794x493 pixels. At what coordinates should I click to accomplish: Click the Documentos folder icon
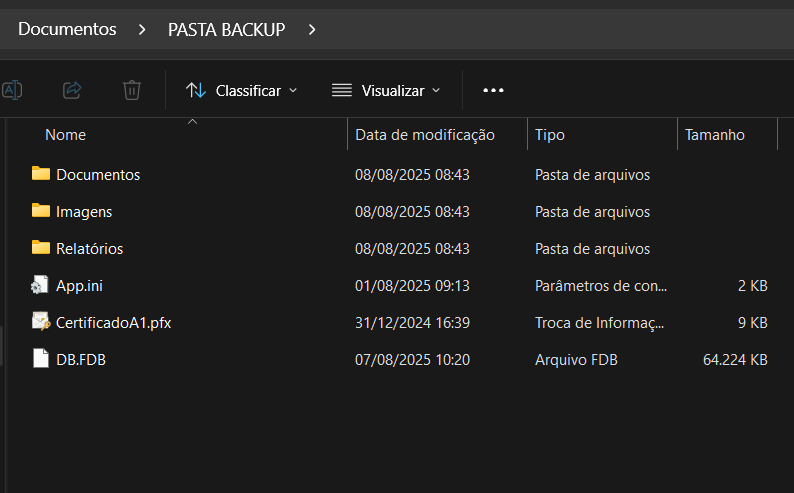[40, 174]
